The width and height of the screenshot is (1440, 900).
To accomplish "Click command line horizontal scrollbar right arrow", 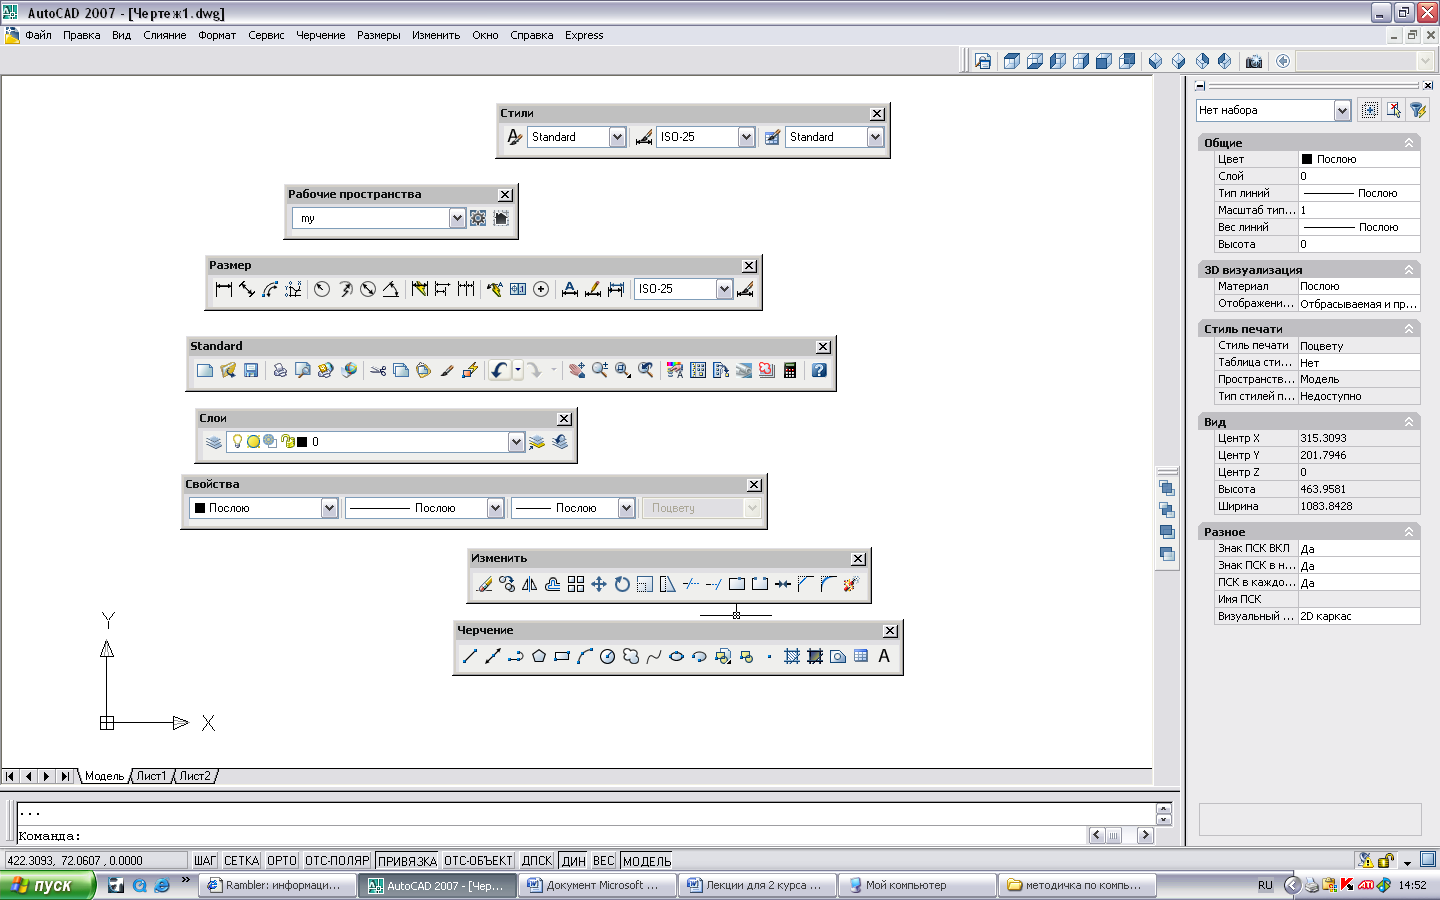I will pyautogui.click(x=1146, y=835).
